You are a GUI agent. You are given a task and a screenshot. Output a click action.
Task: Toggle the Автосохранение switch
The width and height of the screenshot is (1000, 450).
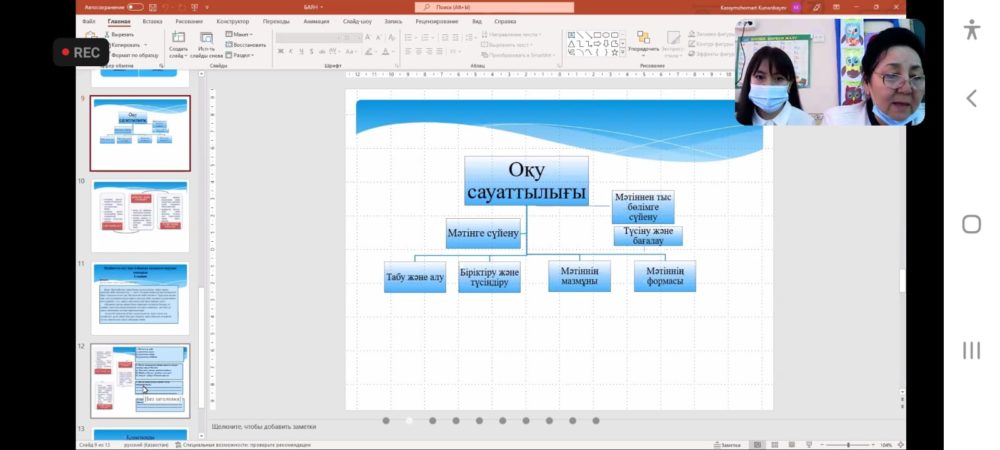point(135,7)
